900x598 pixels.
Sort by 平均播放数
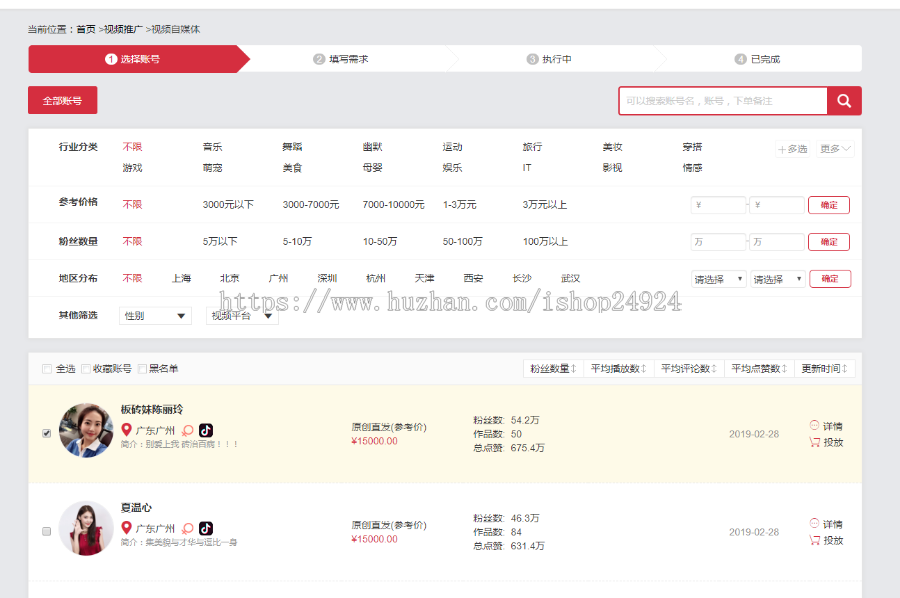tap(619, 368)
